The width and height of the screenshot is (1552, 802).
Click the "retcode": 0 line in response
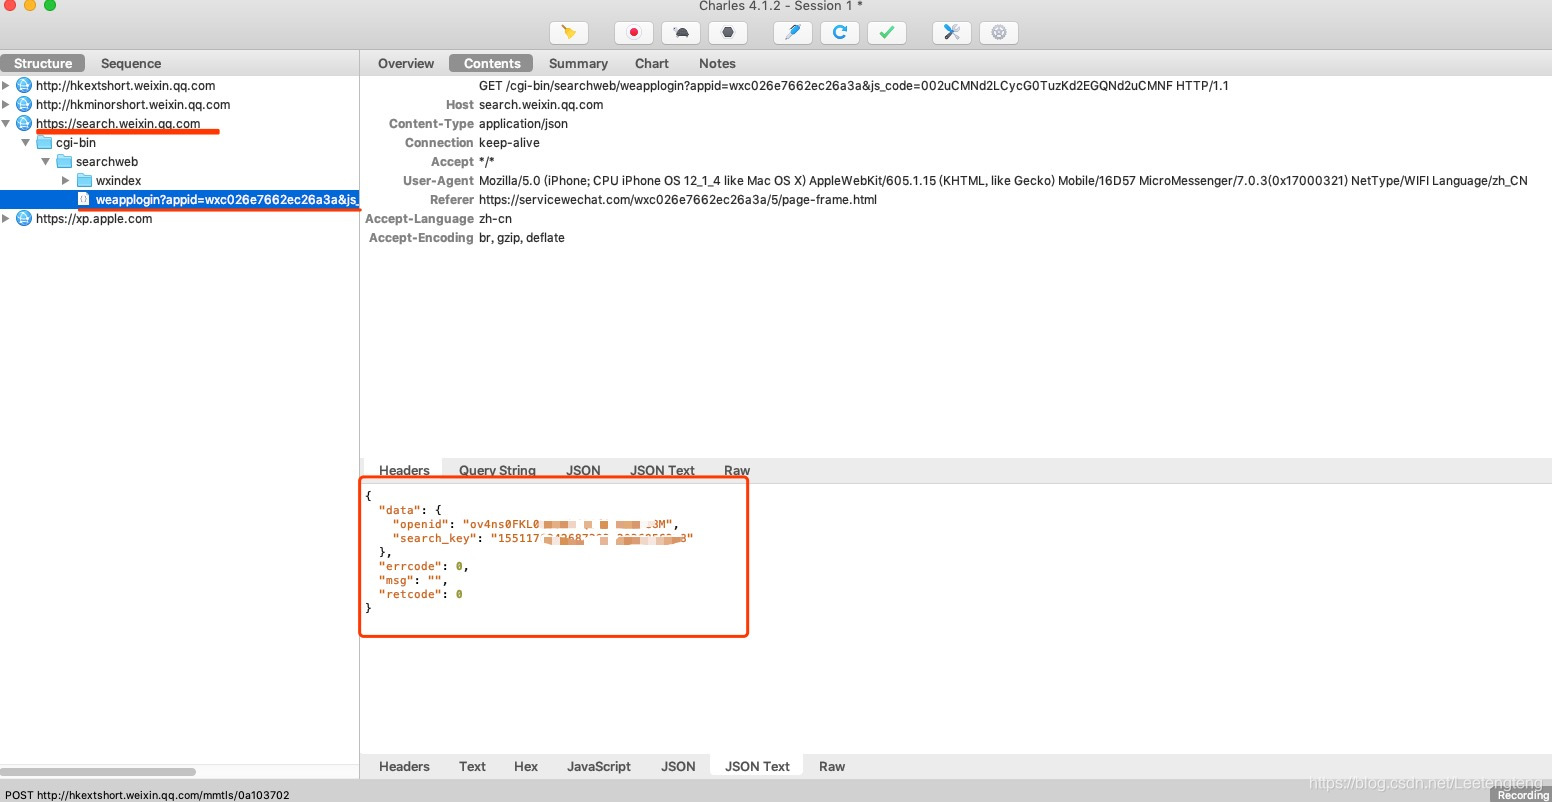click(420, 594)
